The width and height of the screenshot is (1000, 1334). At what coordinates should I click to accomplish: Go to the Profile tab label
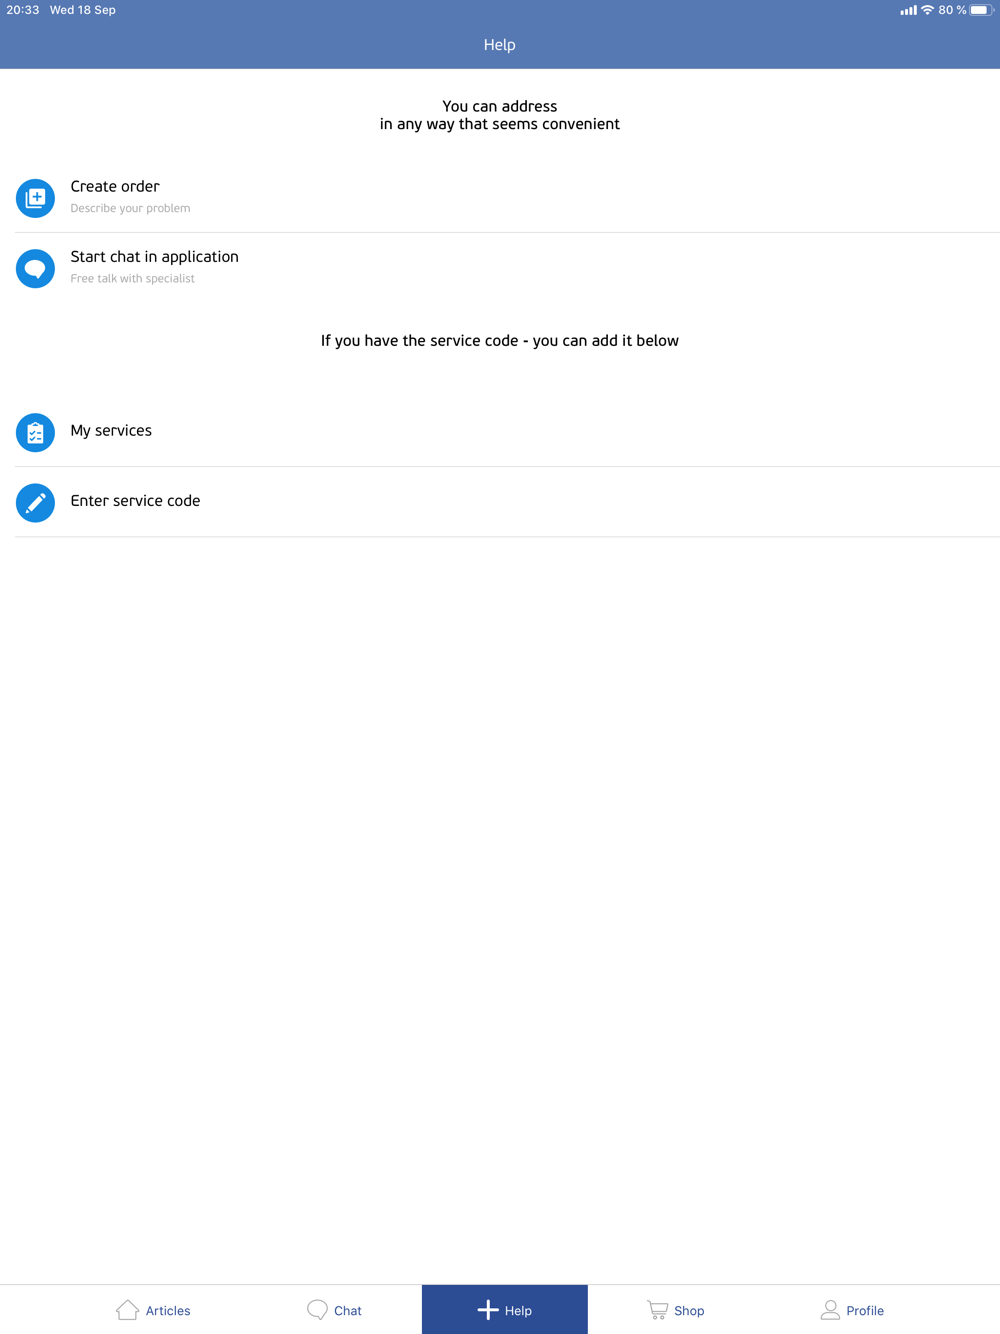[x=865, y=1311]
